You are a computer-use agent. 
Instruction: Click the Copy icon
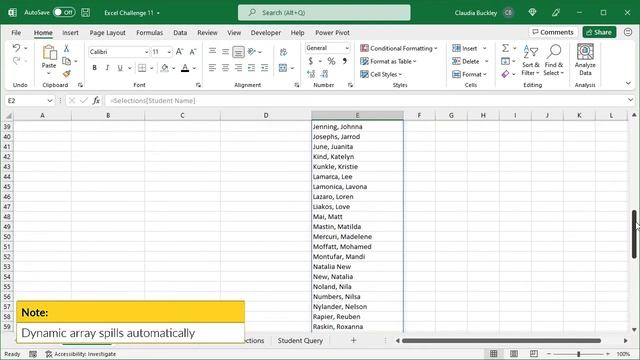66,61
